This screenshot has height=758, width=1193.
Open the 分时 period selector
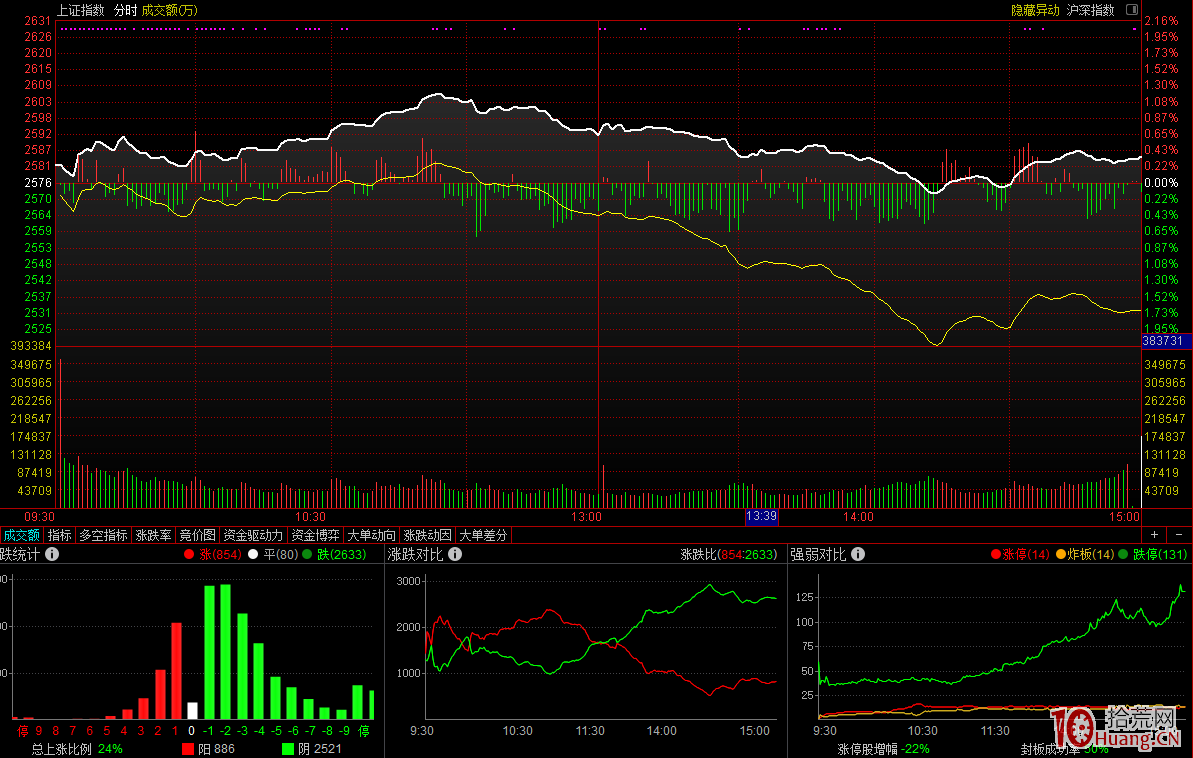tap(125, 10)
